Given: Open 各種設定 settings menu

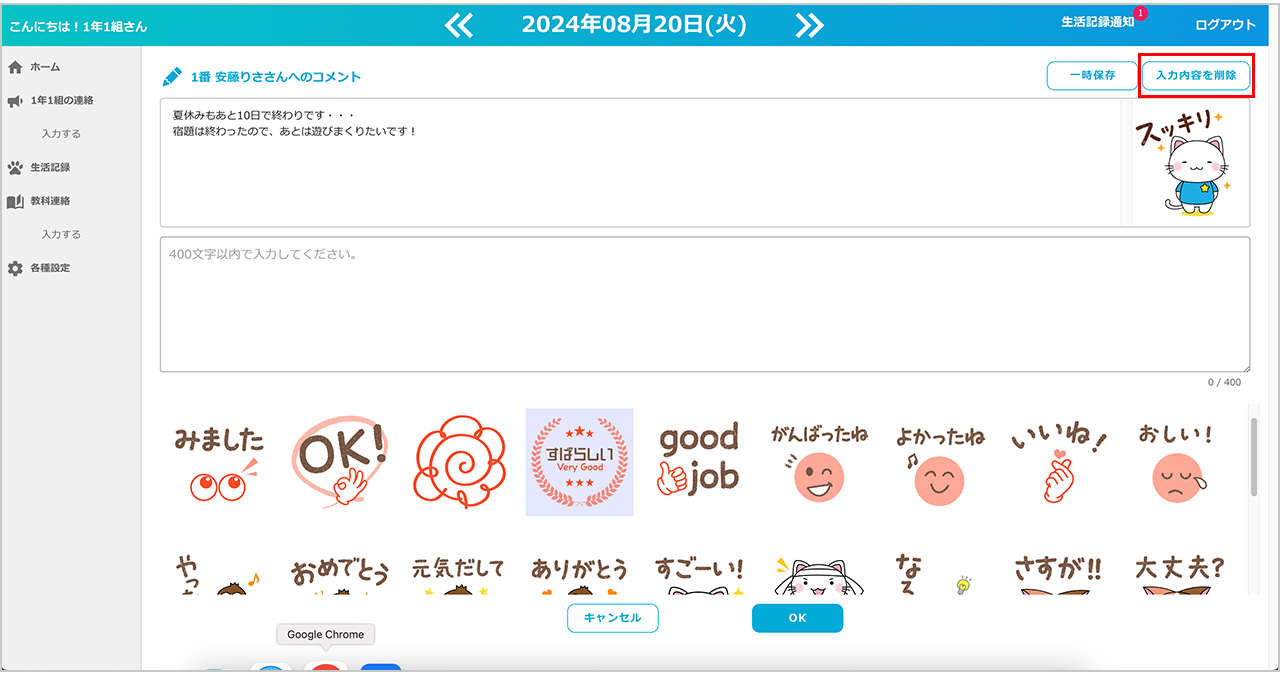Looking at the screenshot, I should point(50,268).
